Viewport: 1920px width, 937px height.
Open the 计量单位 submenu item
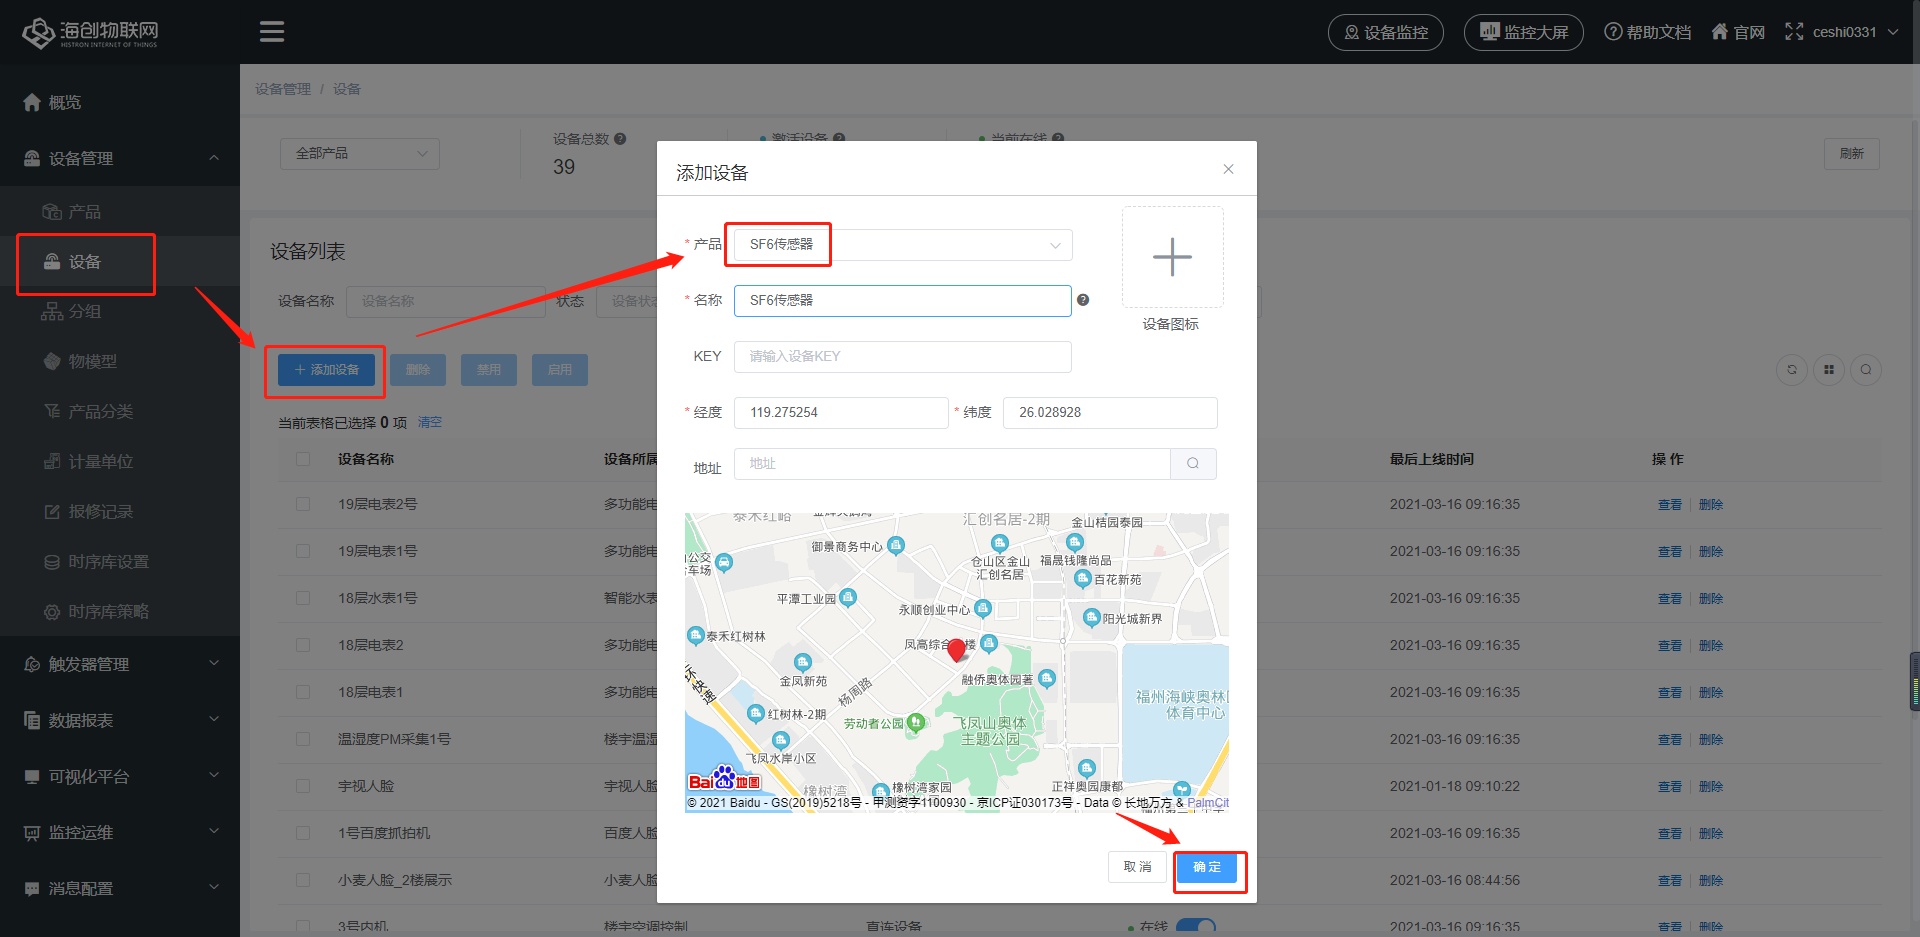pos(120,462)
